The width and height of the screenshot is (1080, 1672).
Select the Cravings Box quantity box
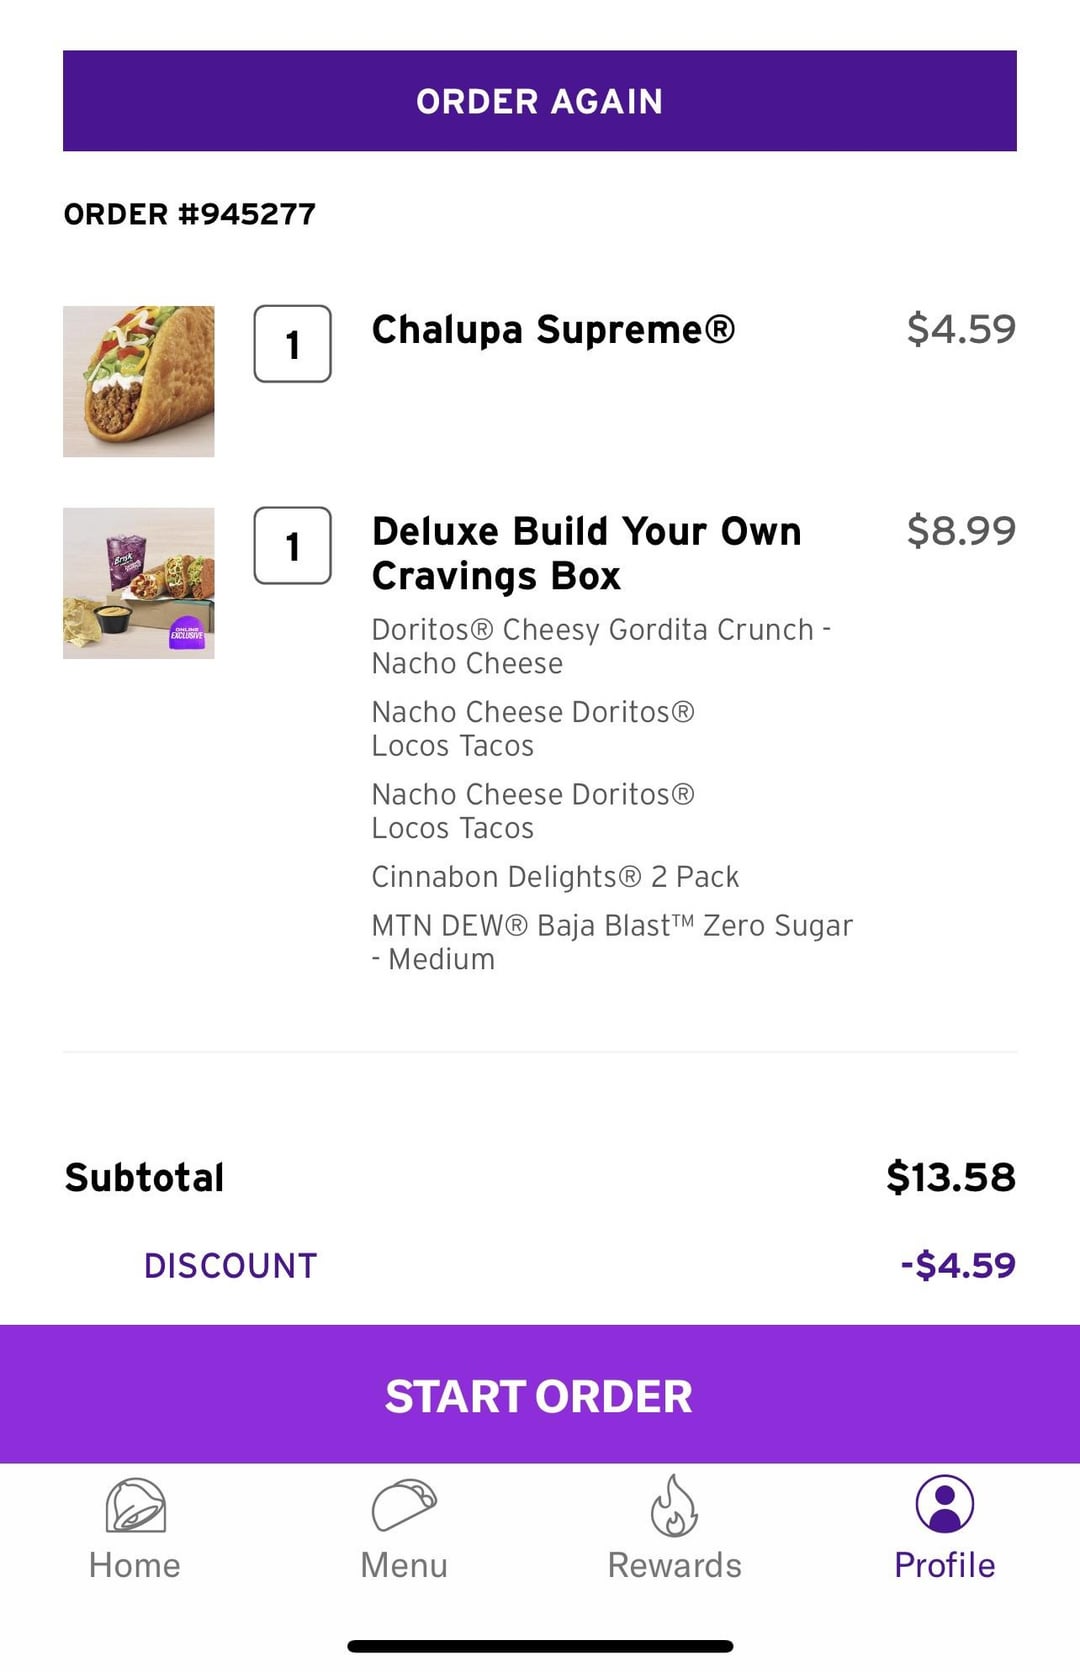click(x=292, y=546)
